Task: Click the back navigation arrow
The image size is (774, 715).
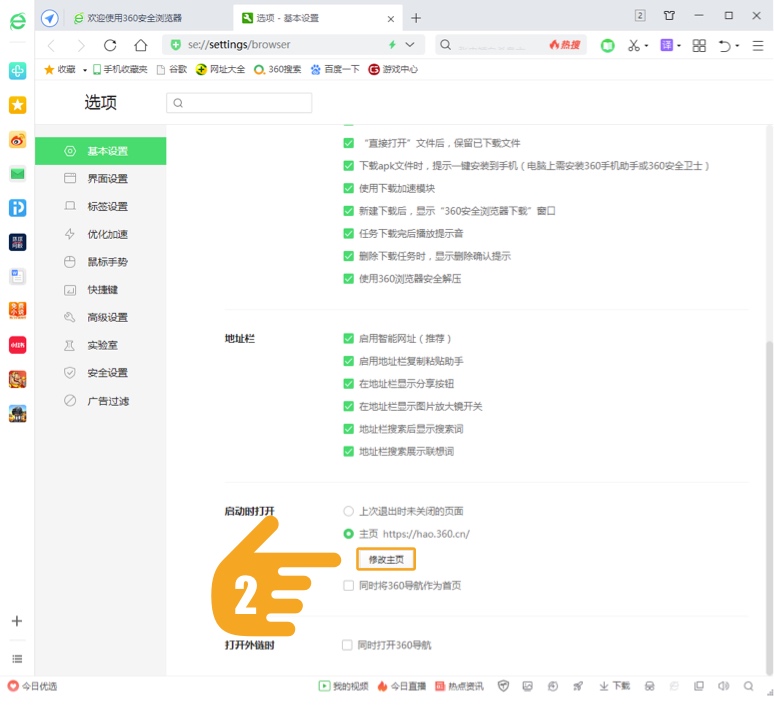Action: tap(51, 46)
